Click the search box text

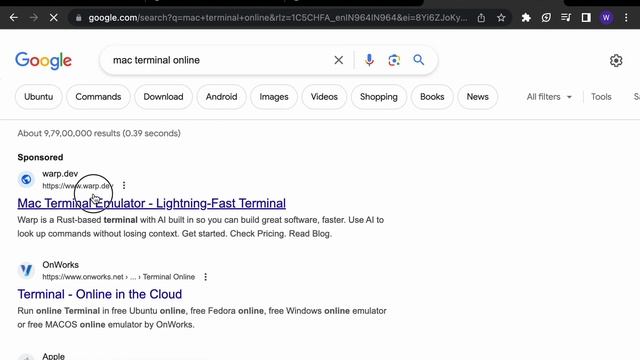click(156, 60)
